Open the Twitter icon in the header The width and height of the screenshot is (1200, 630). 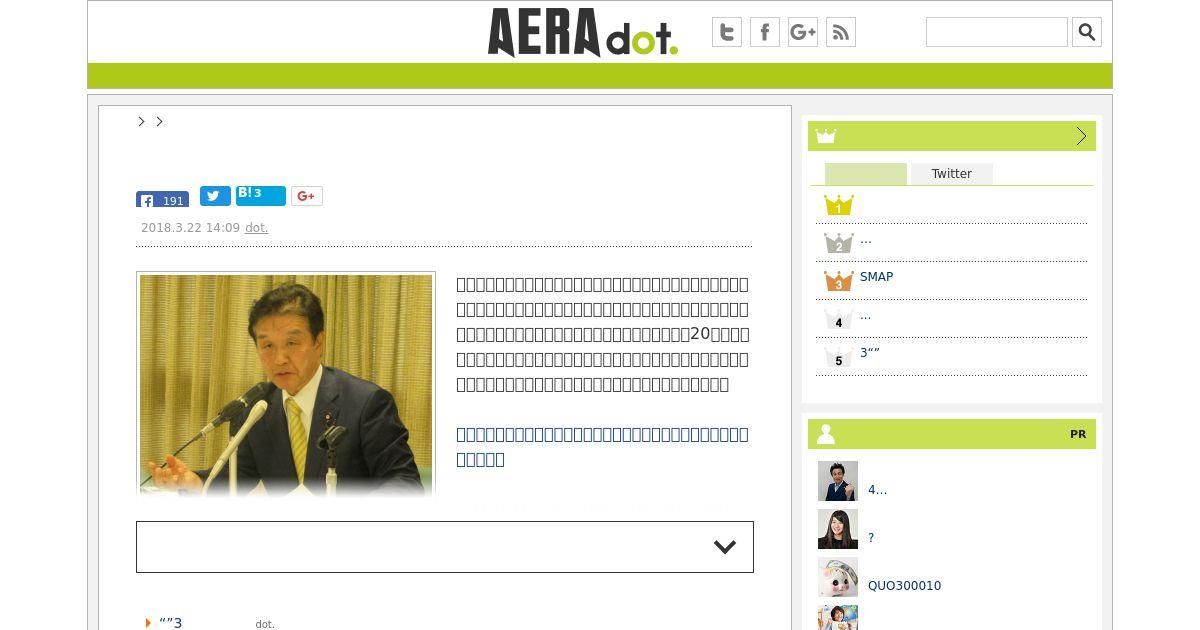pos(727,32)
